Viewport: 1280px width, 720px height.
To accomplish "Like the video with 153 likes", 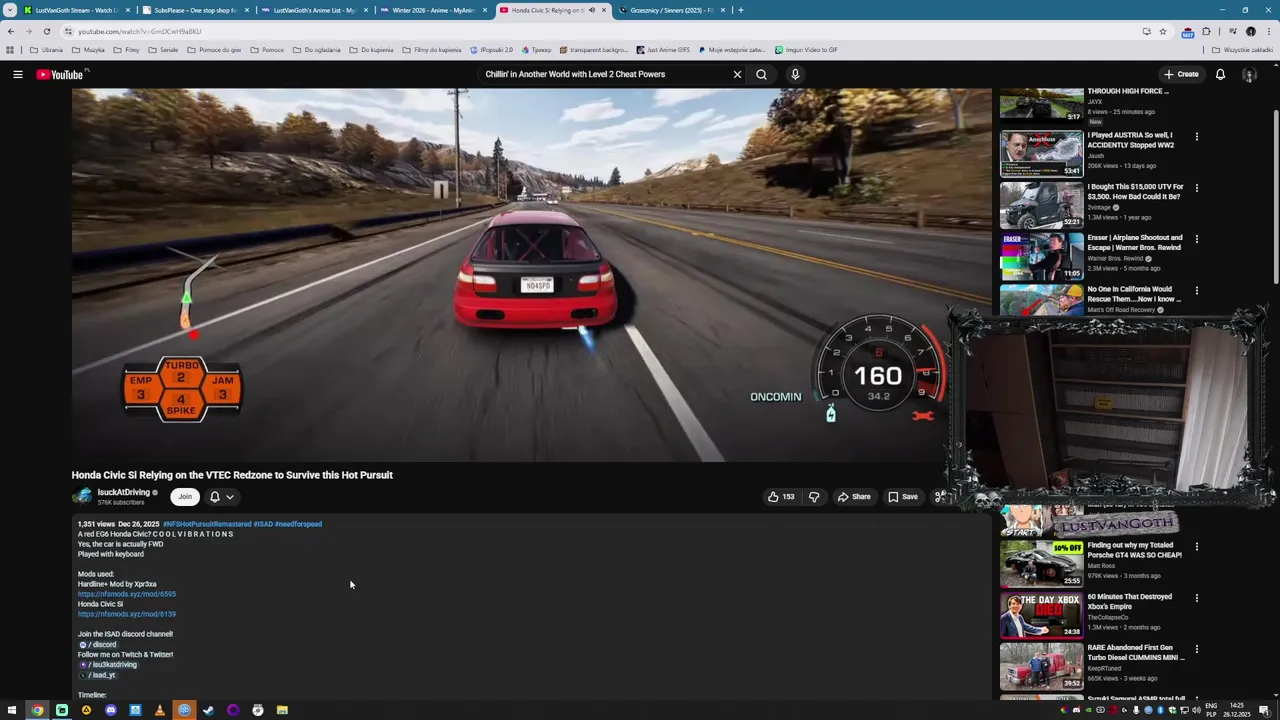I will click(781, 496).
